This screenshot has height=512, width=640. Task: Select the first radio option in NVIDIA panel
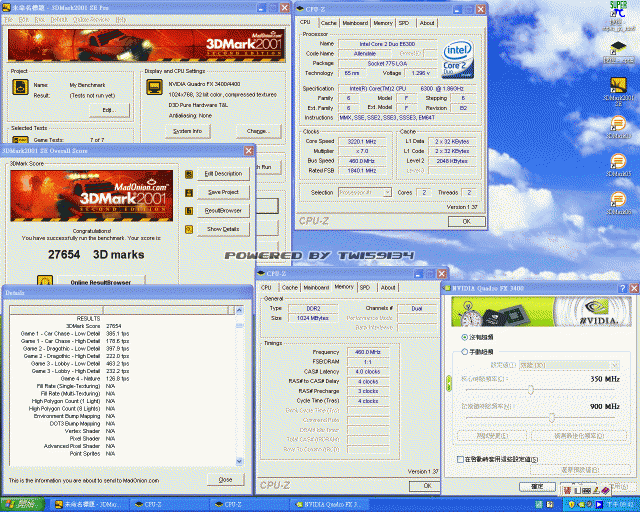coord(464,337)
